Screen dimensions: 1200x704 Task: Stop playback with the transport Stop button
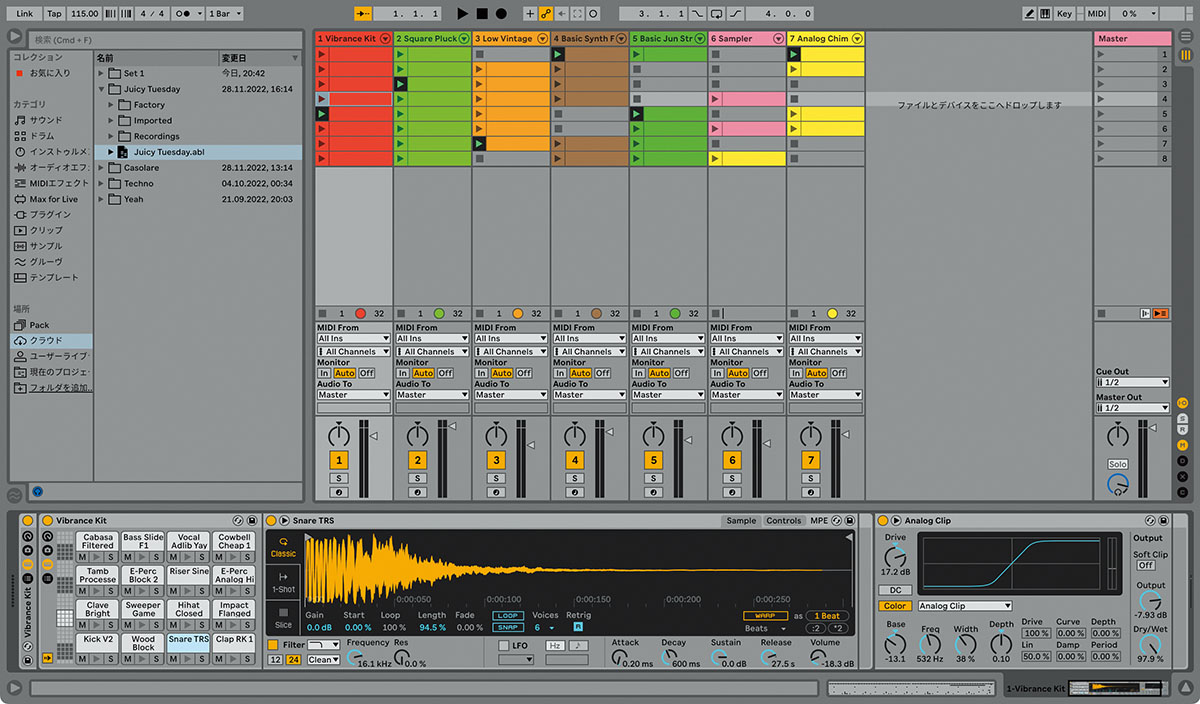point(482,14)
